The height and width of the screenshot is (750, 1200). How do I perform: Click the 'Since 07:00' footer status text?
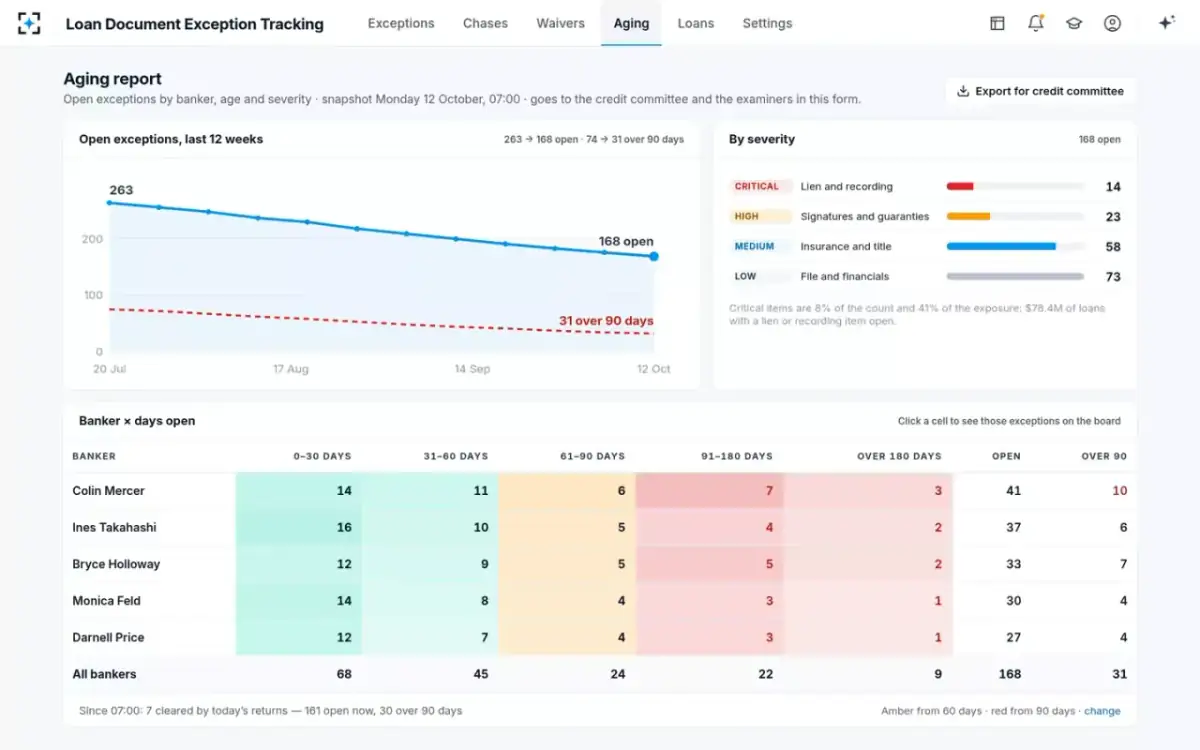click(270, 711)
